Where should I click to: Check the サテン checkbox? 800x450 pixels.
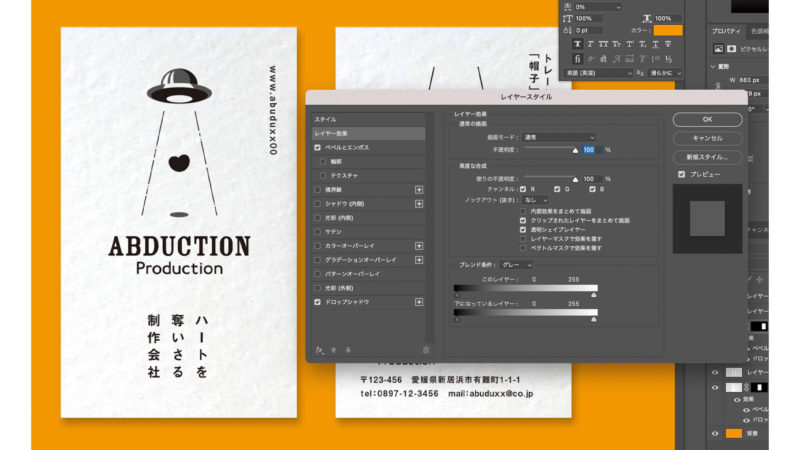click(317, 232)
